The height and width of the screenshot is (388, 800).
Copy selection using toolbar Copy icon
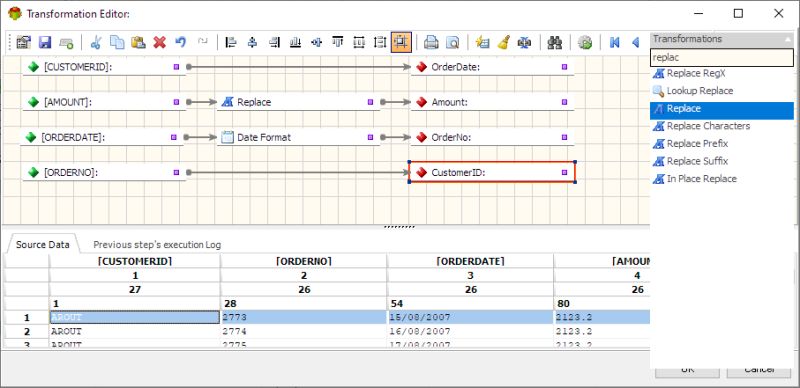117,42
